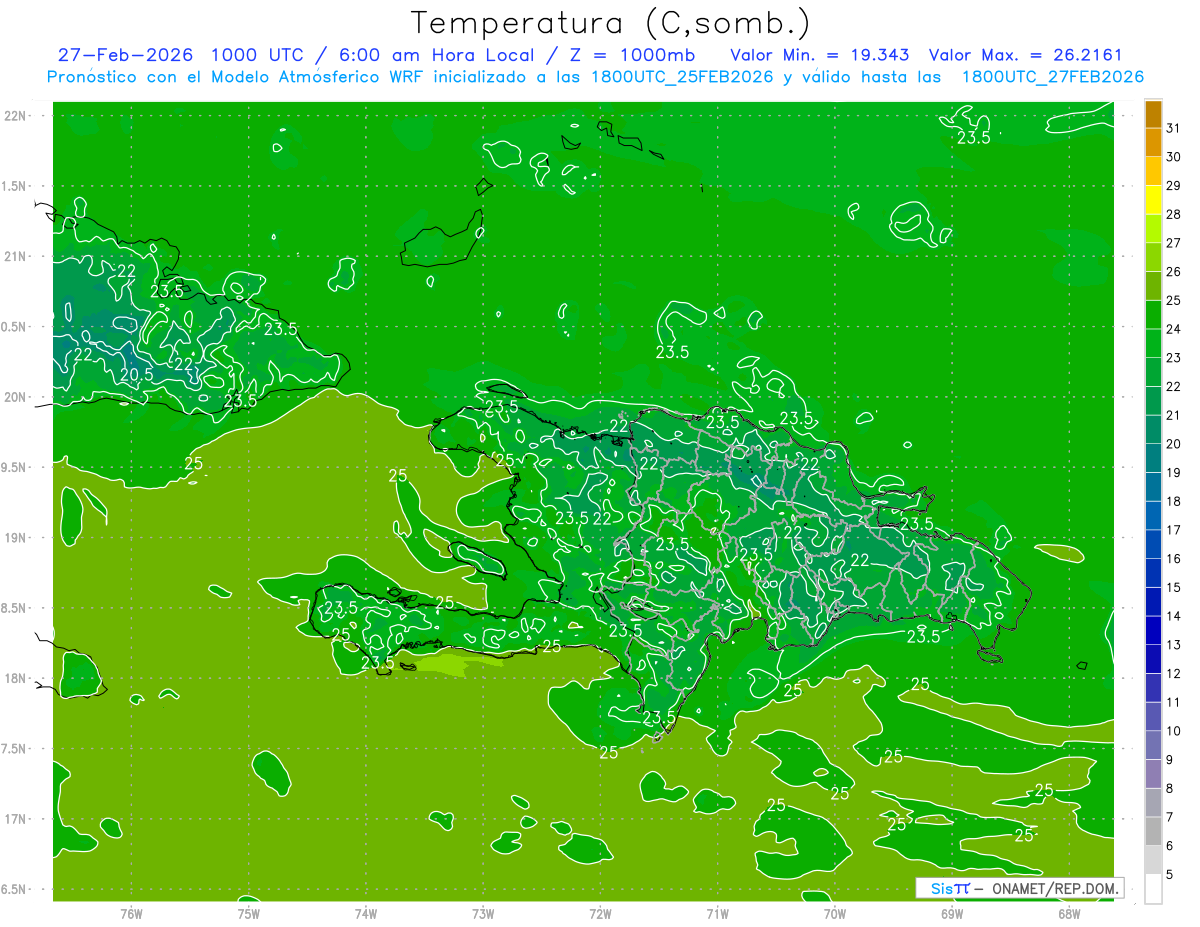1200x927 pixels.
Task: Click the "22N" latitude label
Action: coord(16,116)
